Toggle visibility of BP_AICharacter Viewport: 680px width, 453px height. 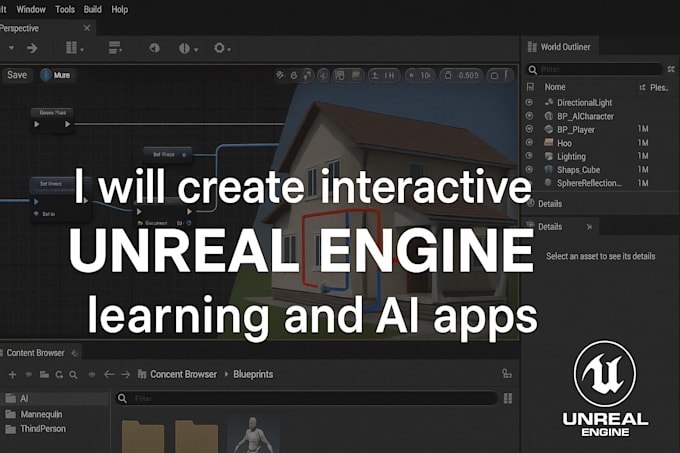coord(529,116)
